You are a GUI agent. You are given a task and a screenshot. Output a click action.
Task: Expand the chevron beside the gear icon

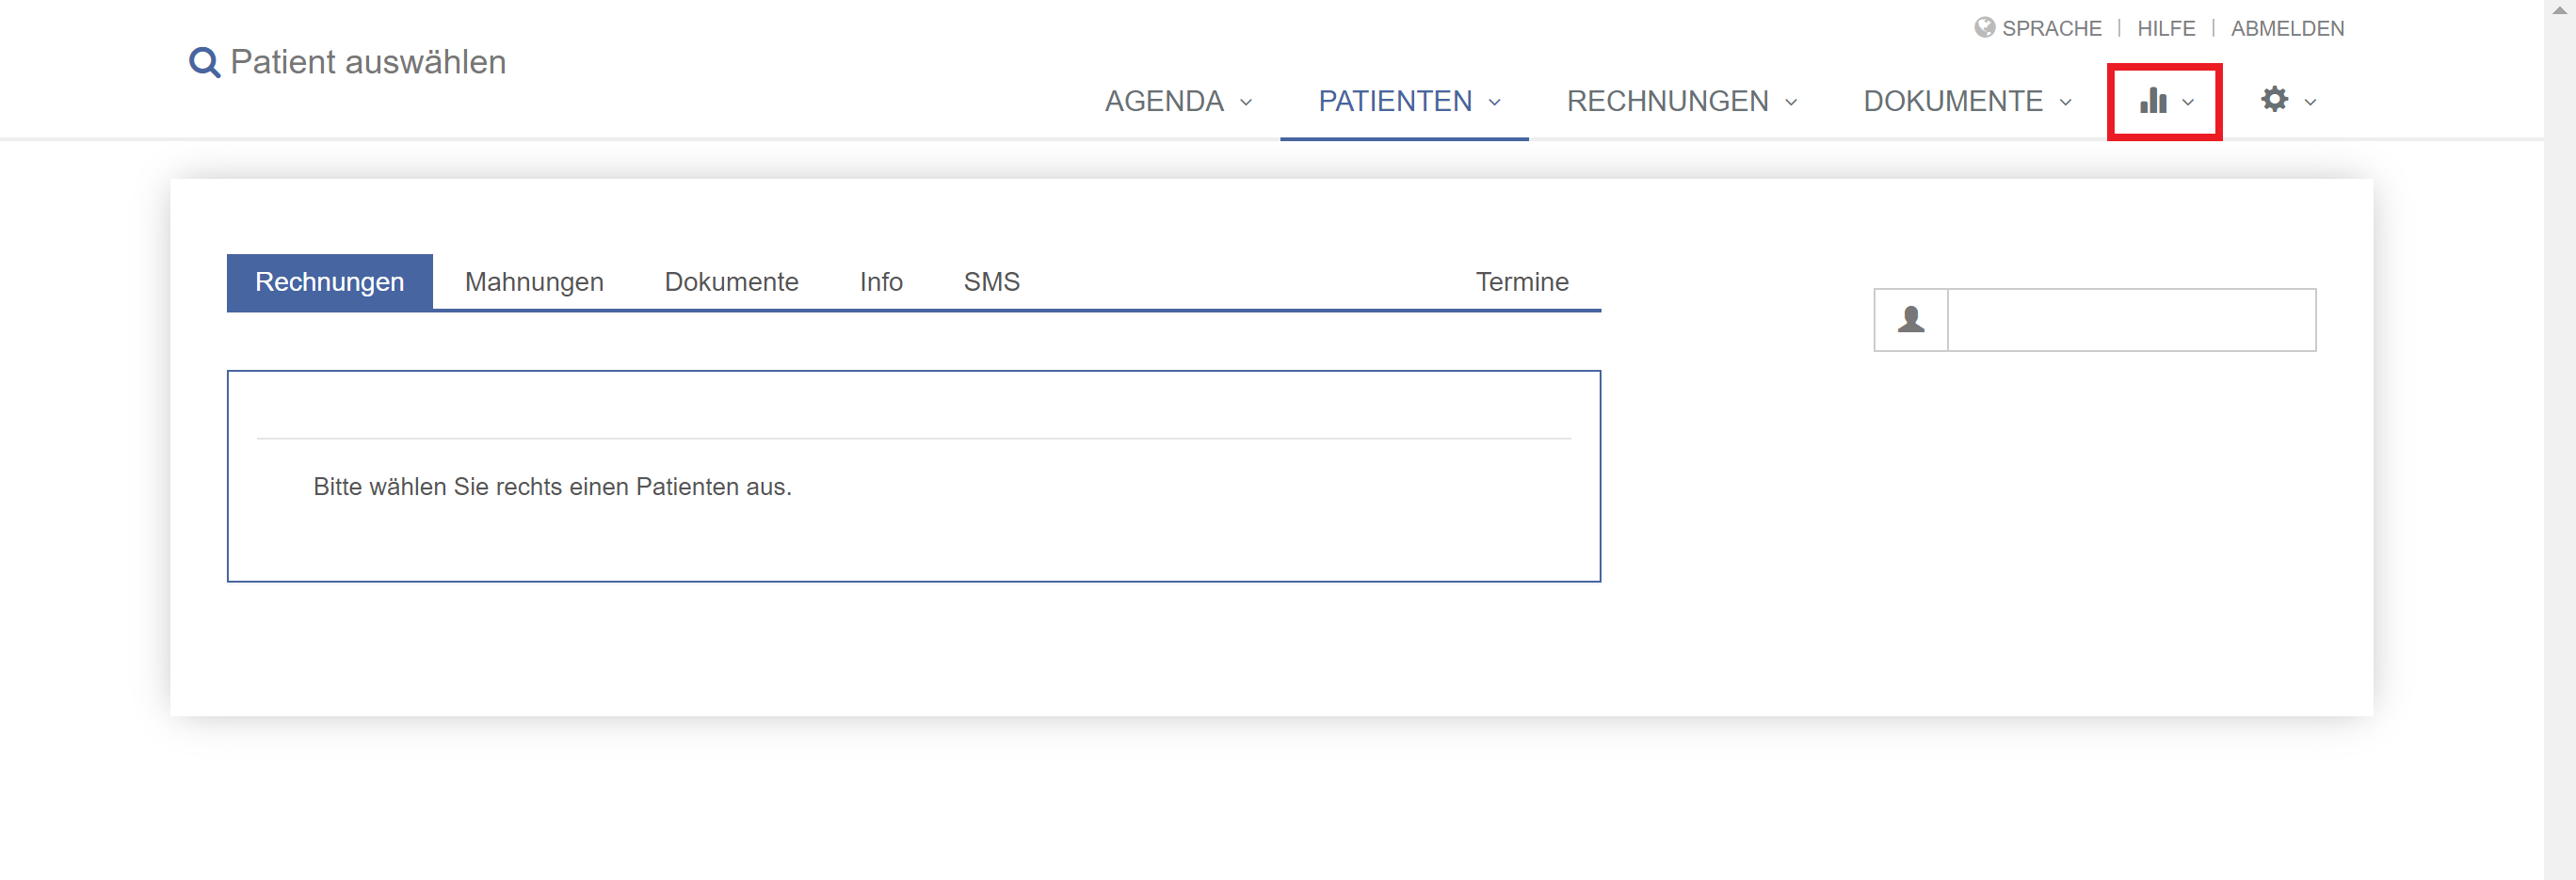[x=2310, y=102]
